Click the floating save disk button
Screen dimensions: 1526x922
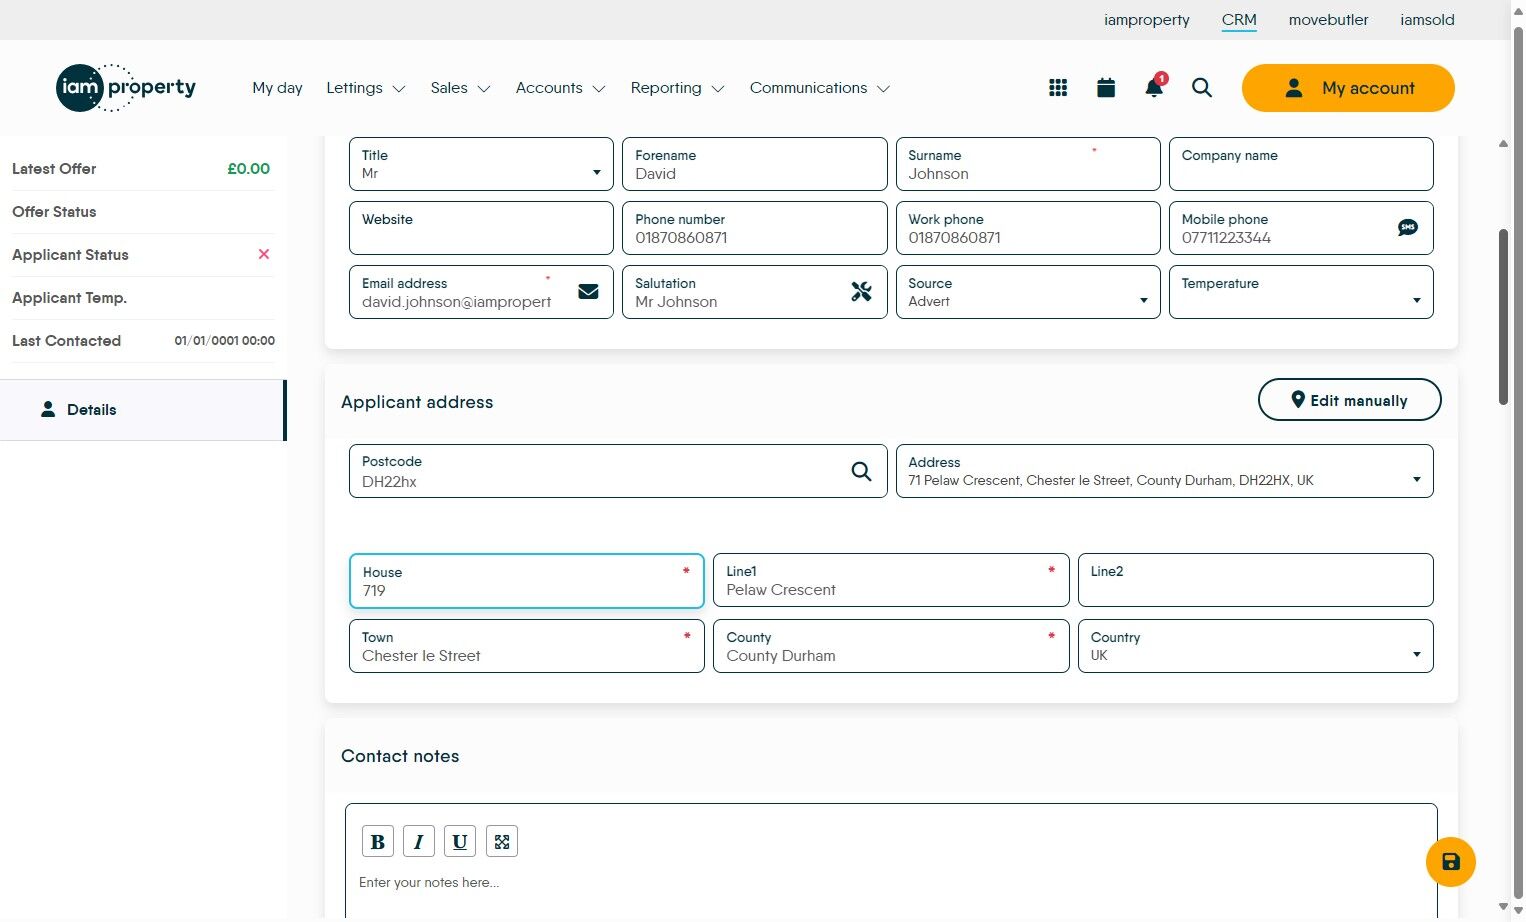(x=1450, y=862)
